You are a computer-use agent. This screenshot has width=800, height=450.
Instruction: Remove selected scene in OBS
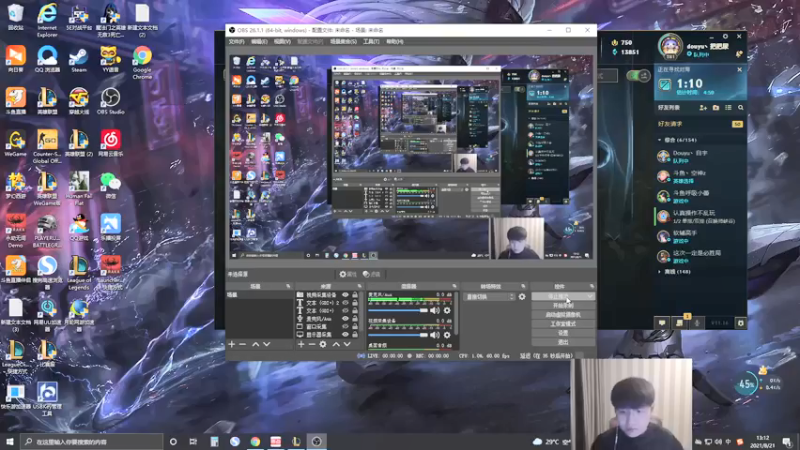(243, 344)
